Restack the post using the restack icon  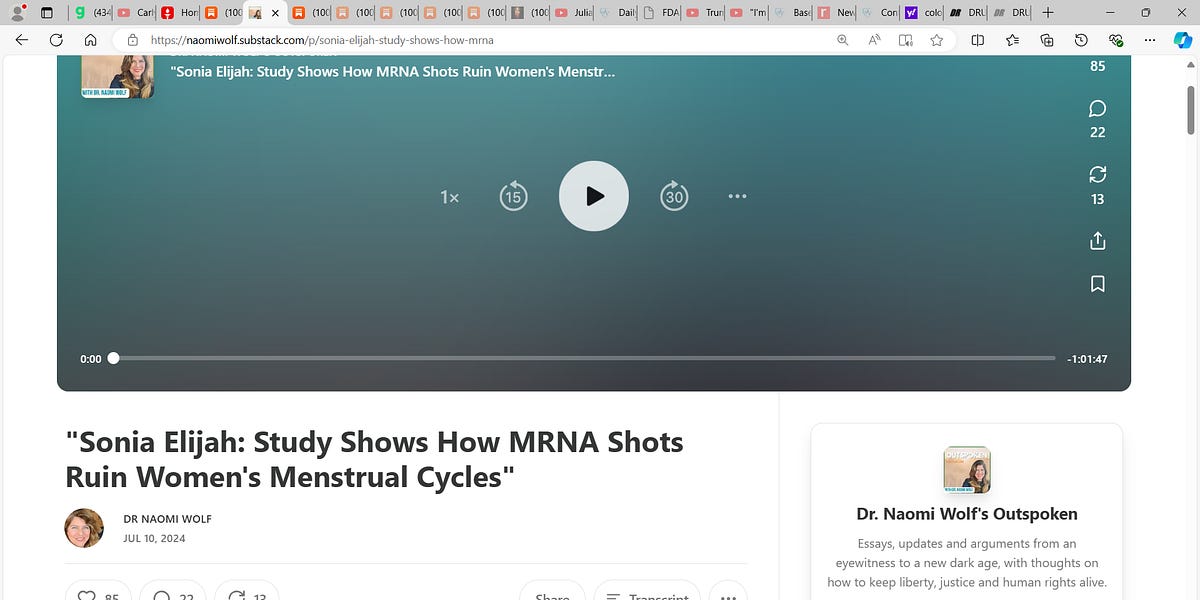click(1097, 173)
